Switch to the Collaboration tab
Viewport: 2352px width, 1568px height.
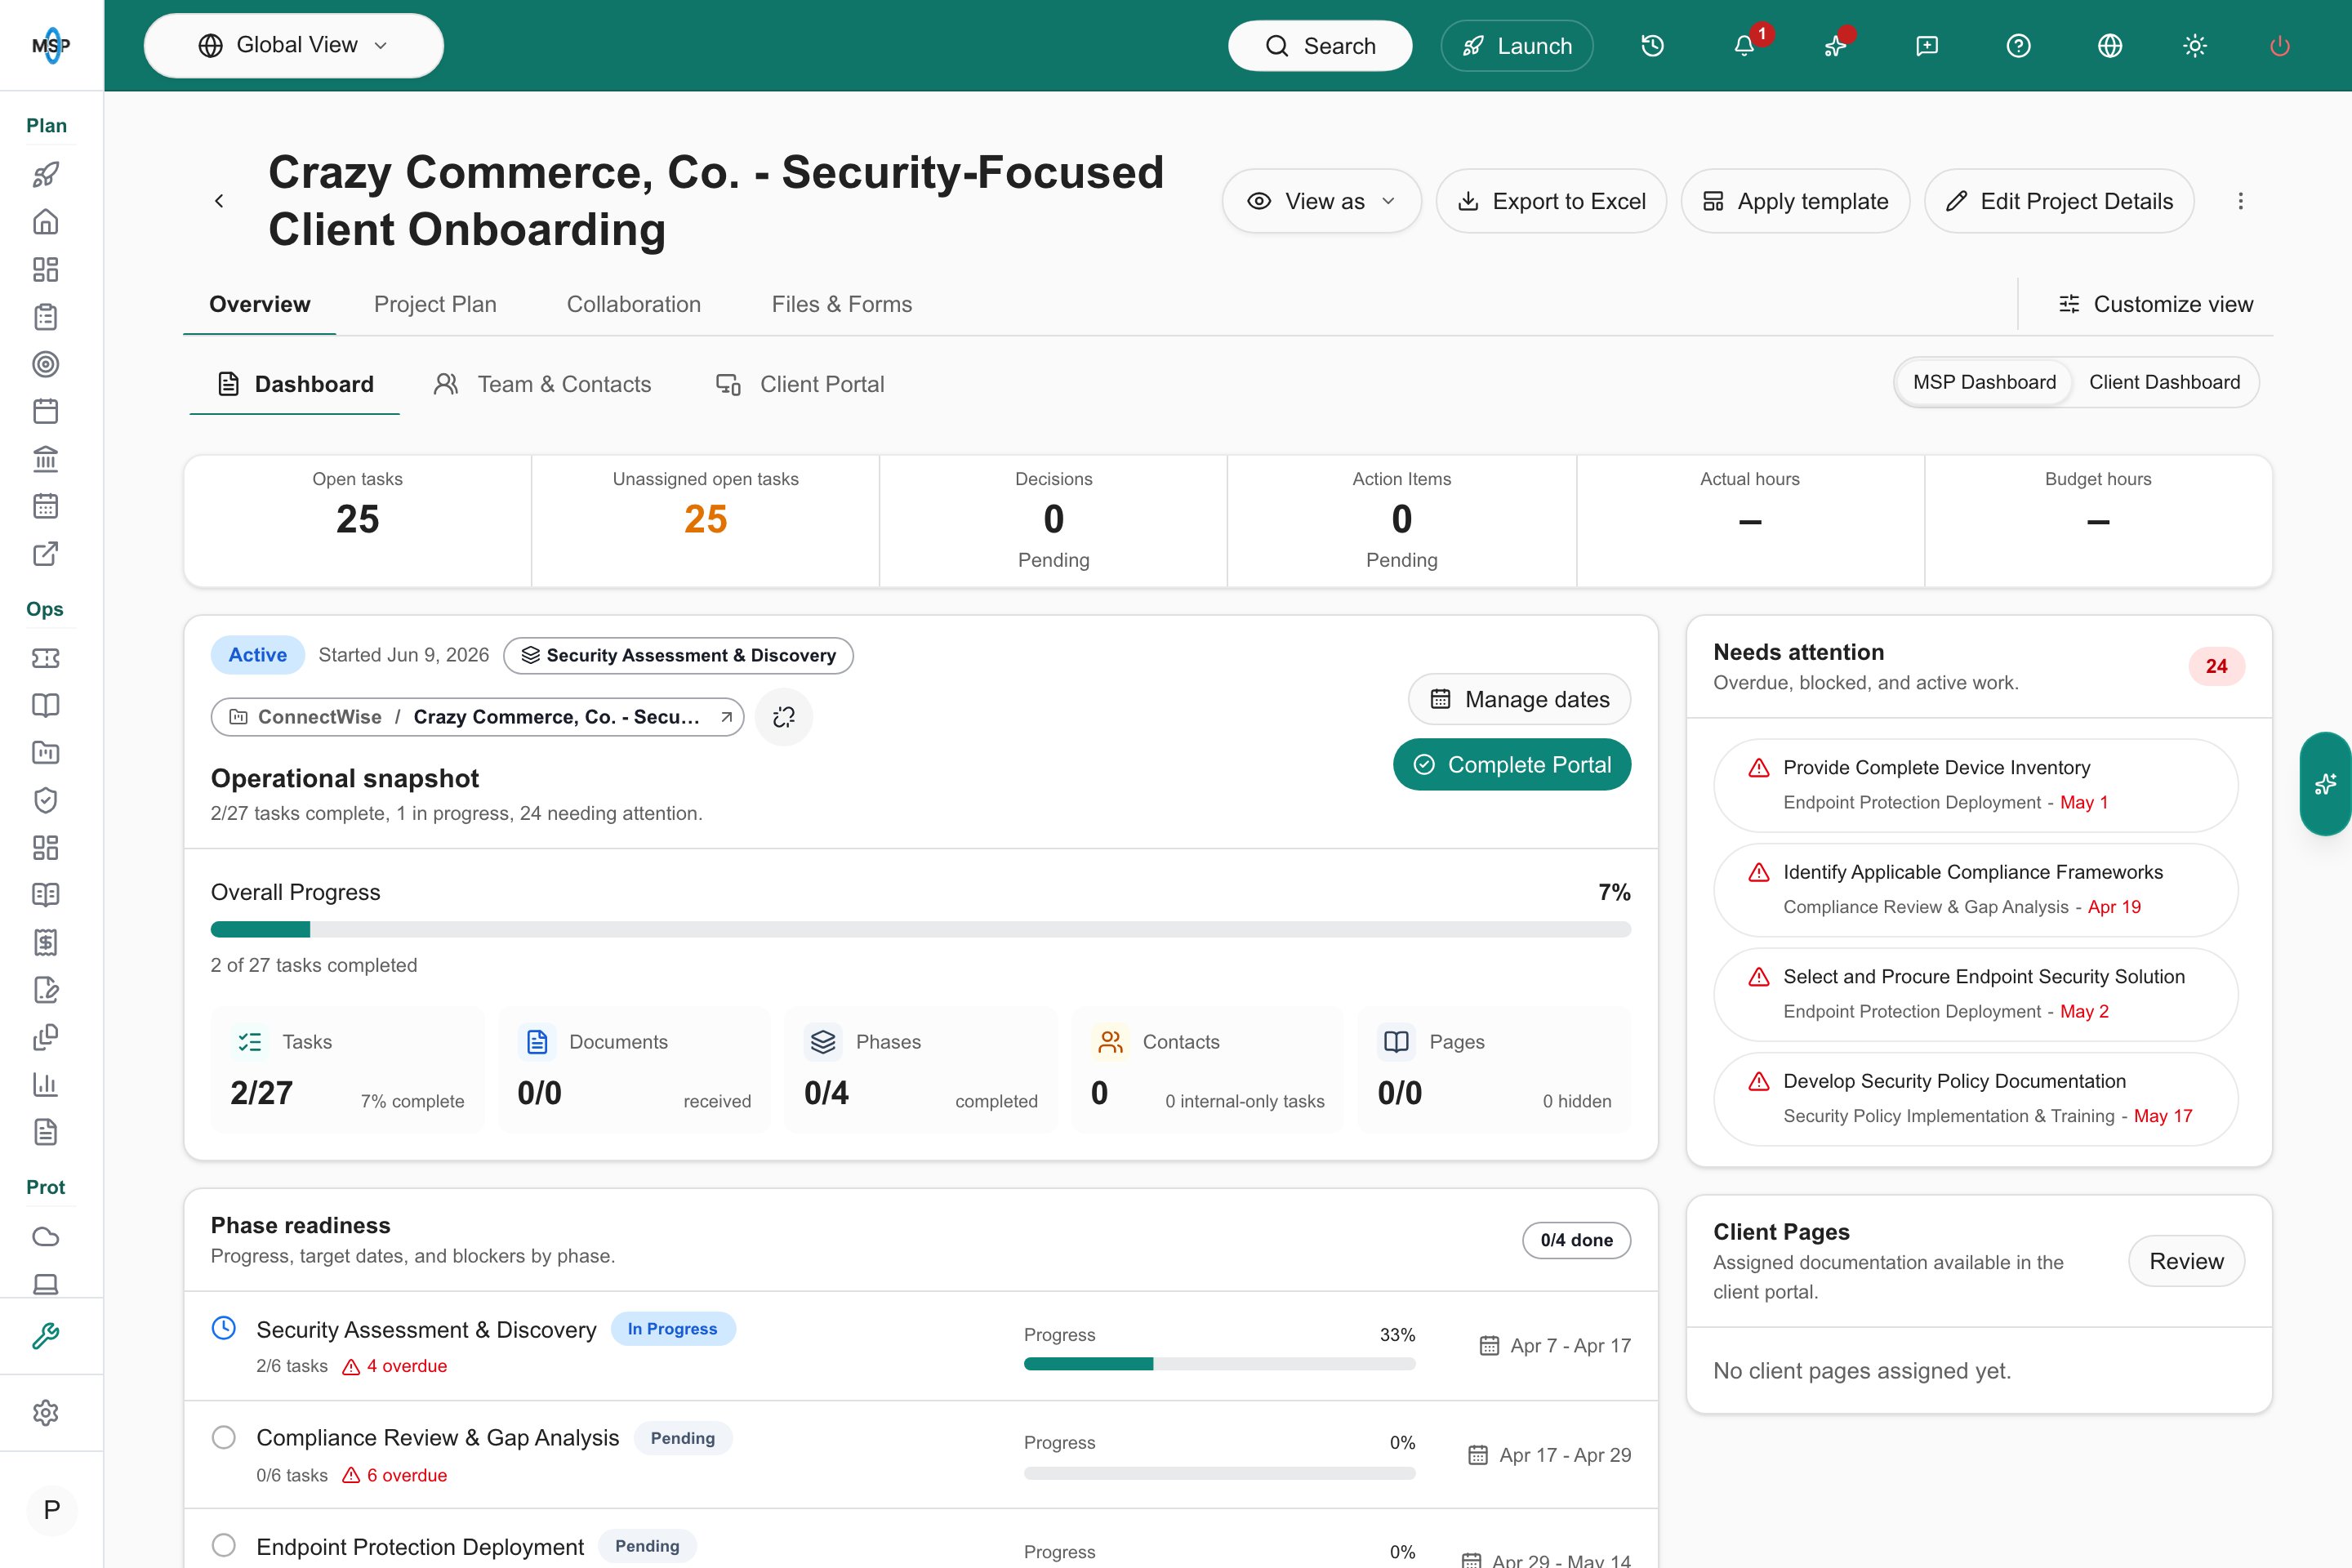point(634,304)
